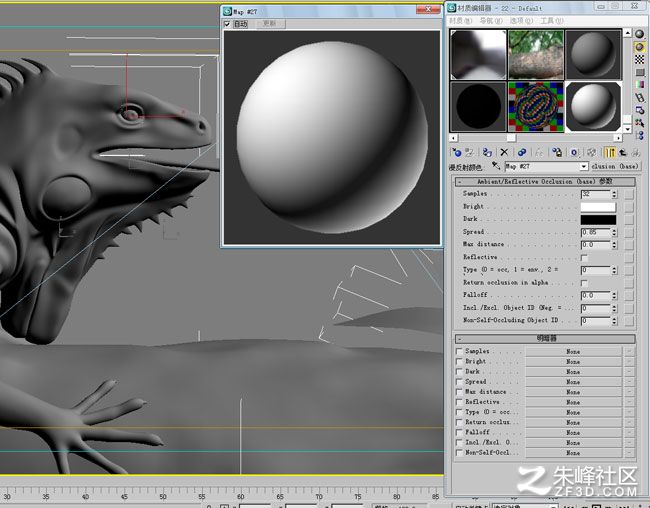
Task: Click the None button for shader Samples
Action: click(x=573, y=352)
